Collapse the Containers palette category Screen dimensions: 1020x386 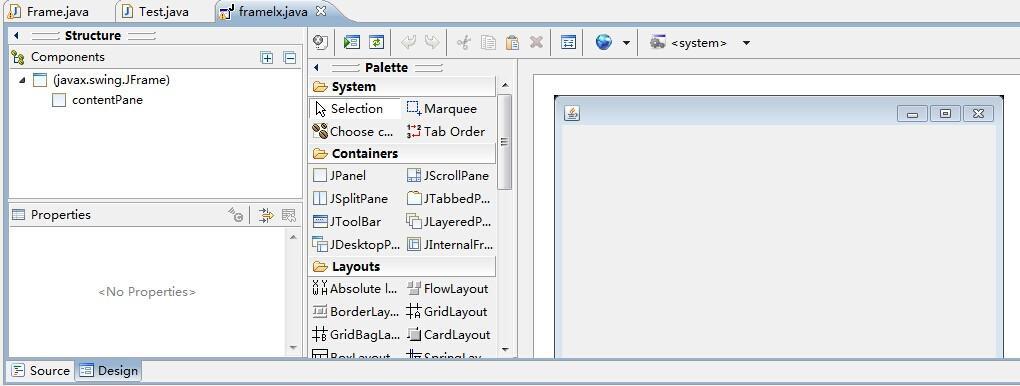point(402,154)
